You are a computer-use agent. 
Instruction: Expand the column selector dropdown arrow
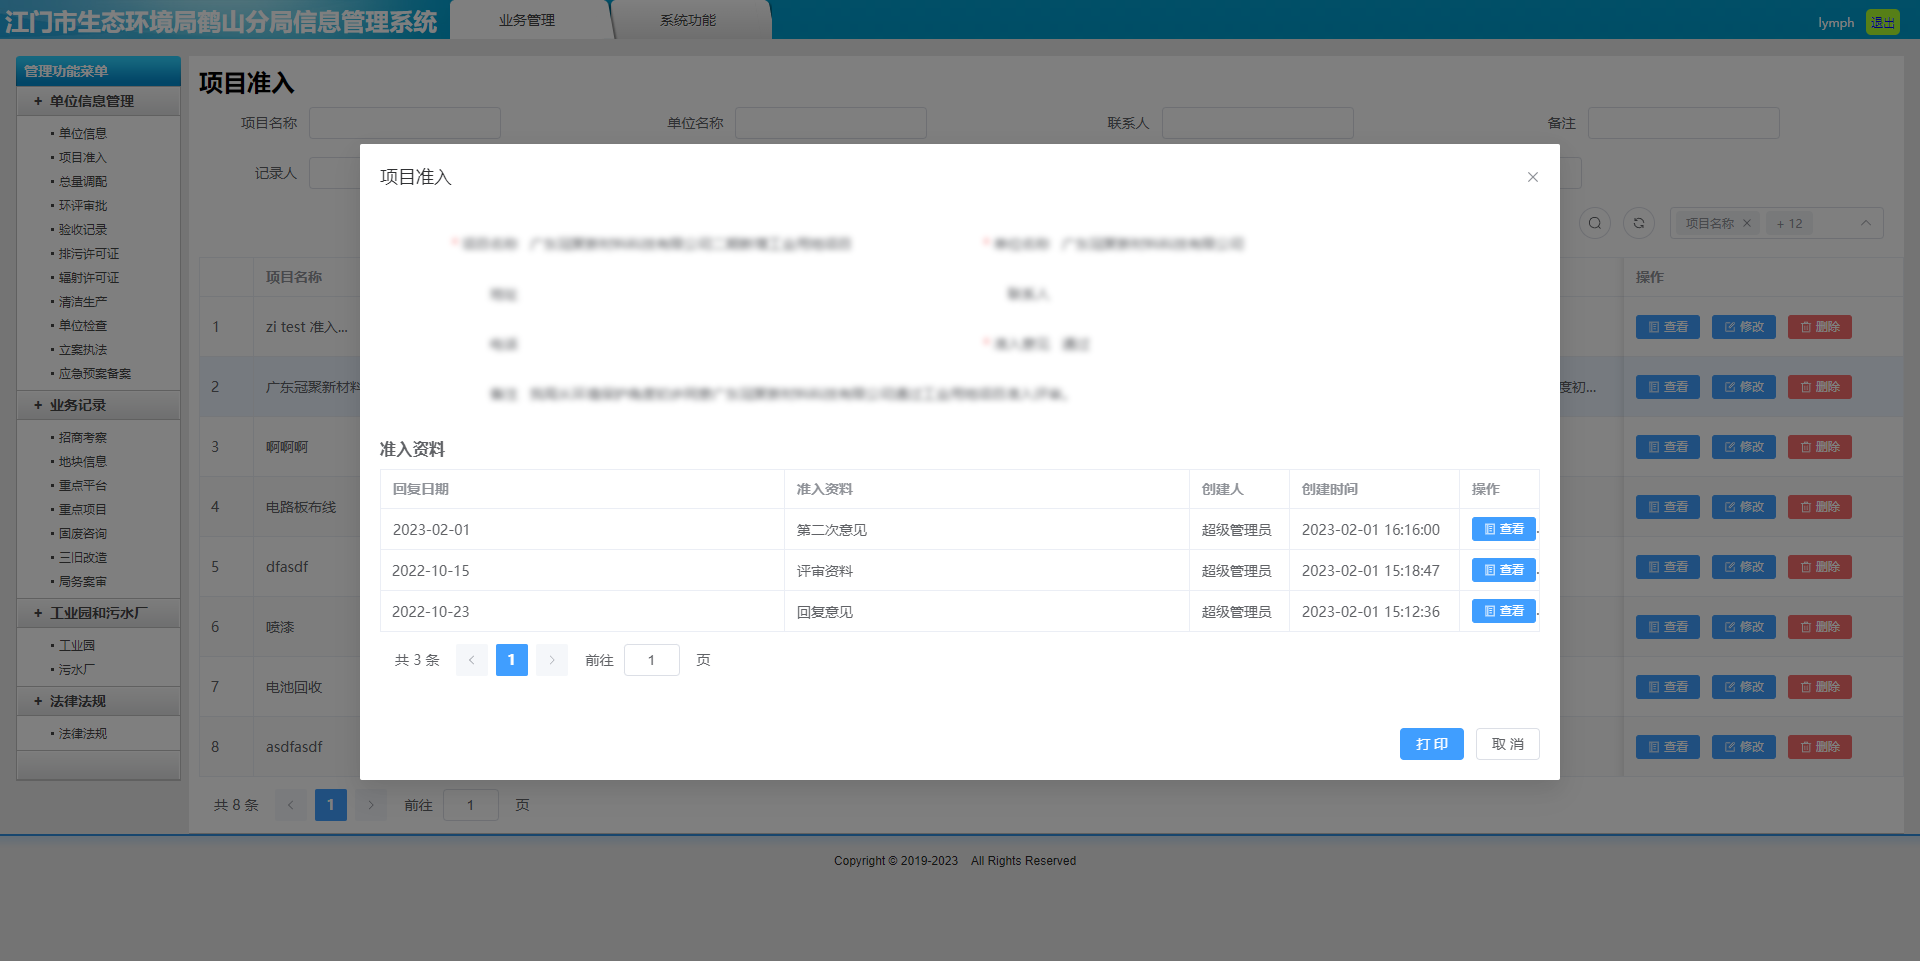pyautogui.click(x=1865, y=223)
